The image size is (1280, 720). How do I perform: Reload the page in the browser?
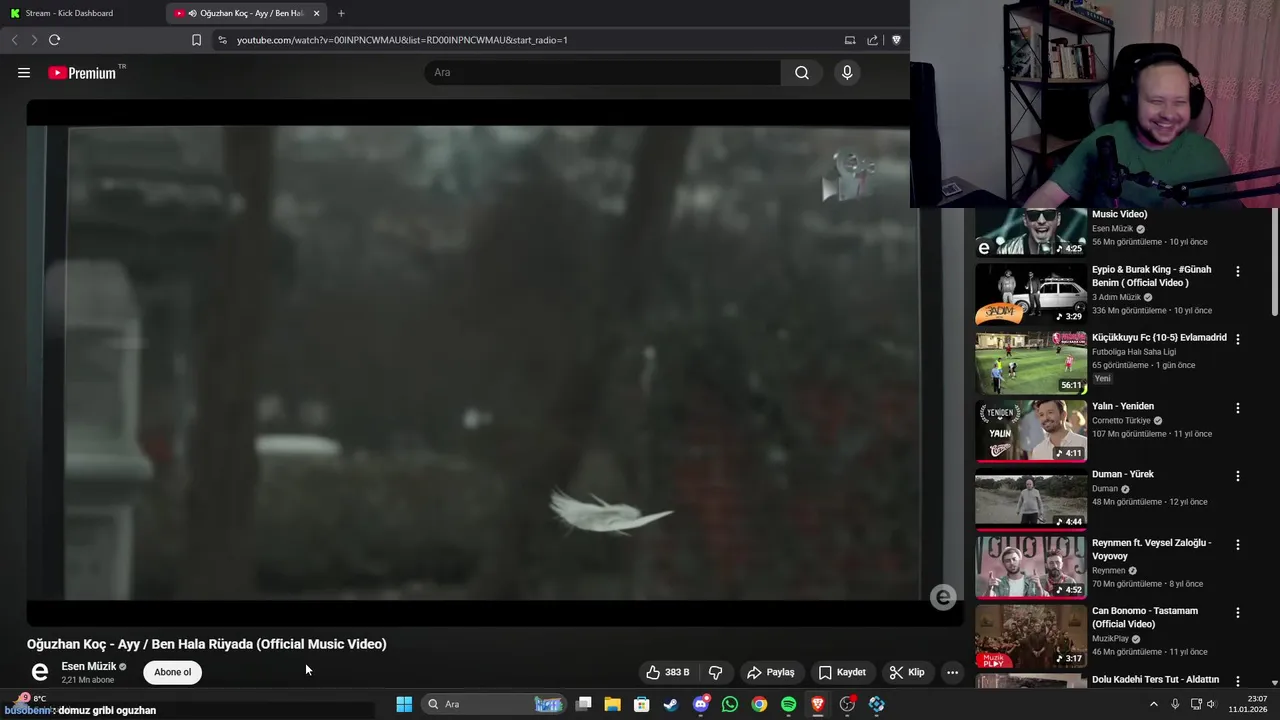54,40
